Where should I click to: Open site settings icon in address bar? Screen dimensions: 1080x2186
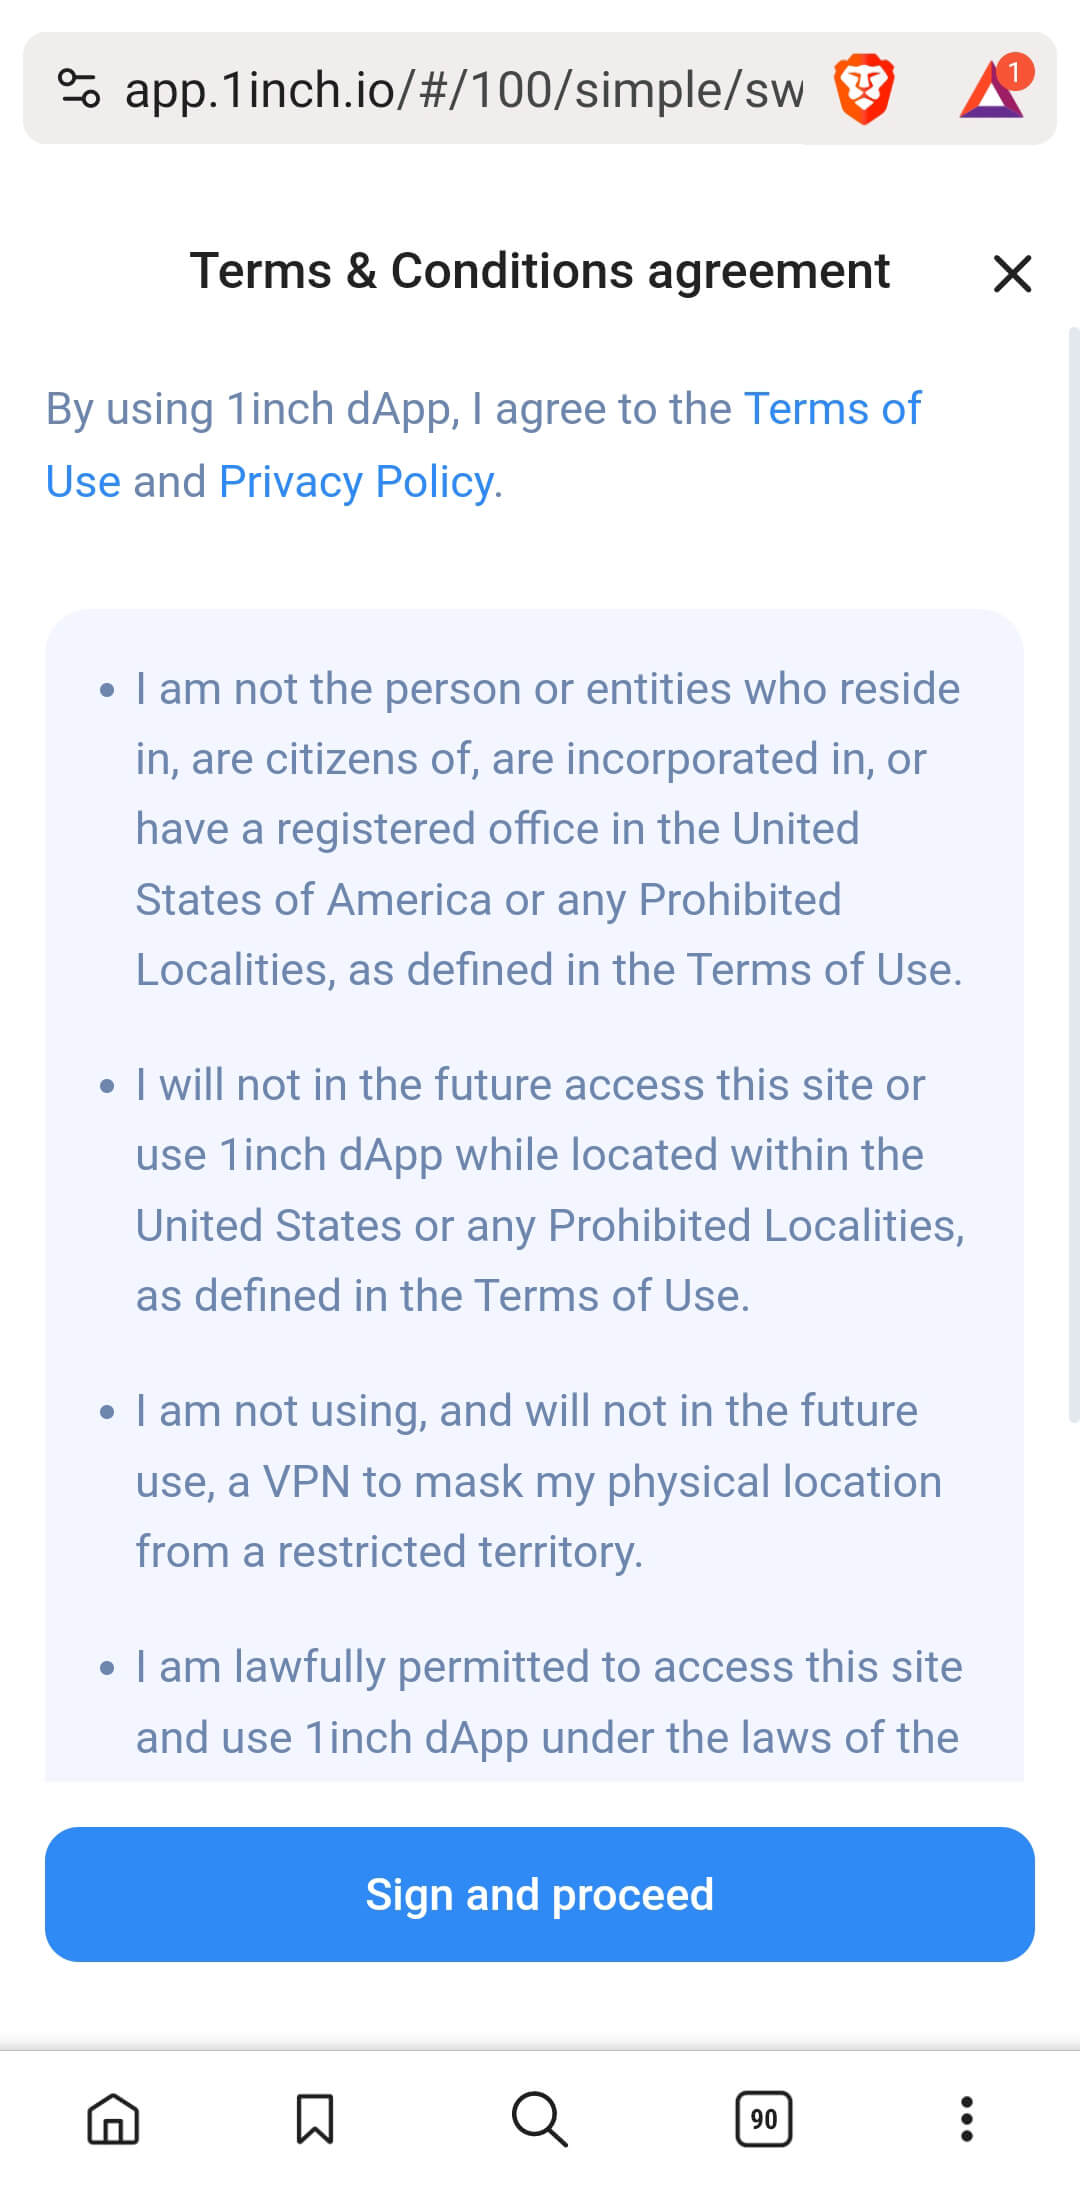pos(79,89)
